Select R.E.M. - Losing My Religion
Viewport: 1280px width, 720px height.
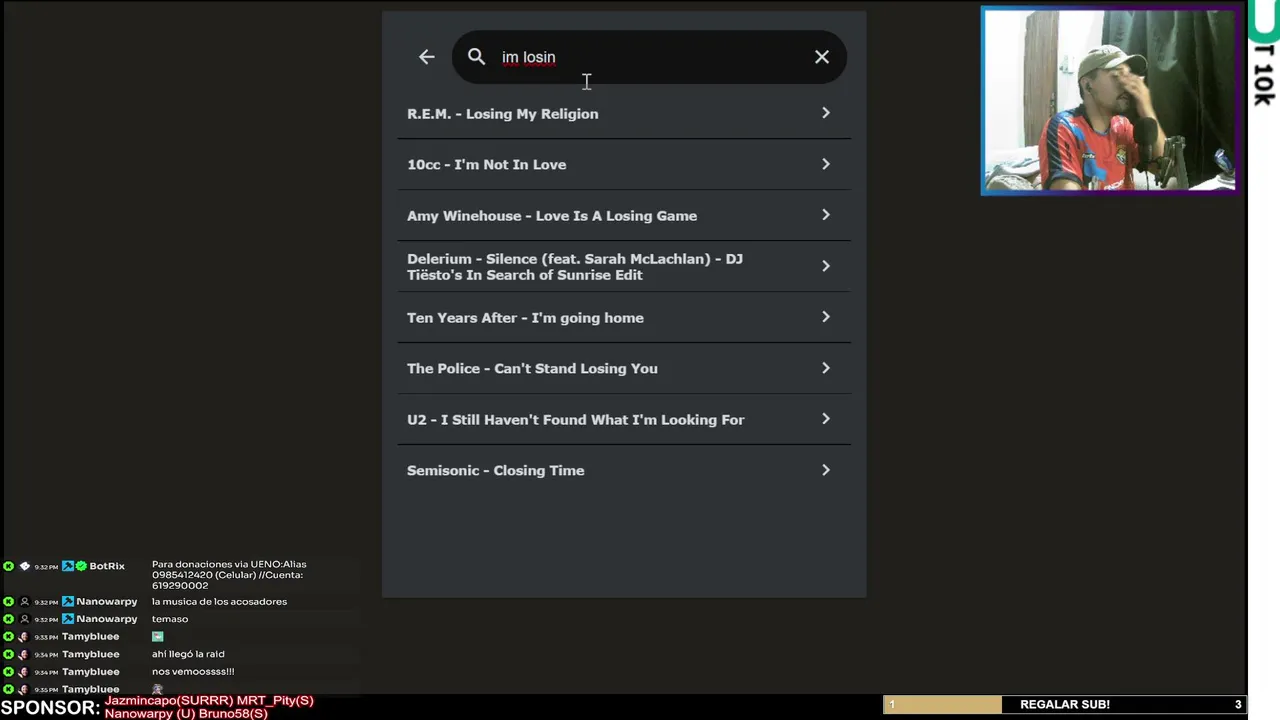point(624,113)
